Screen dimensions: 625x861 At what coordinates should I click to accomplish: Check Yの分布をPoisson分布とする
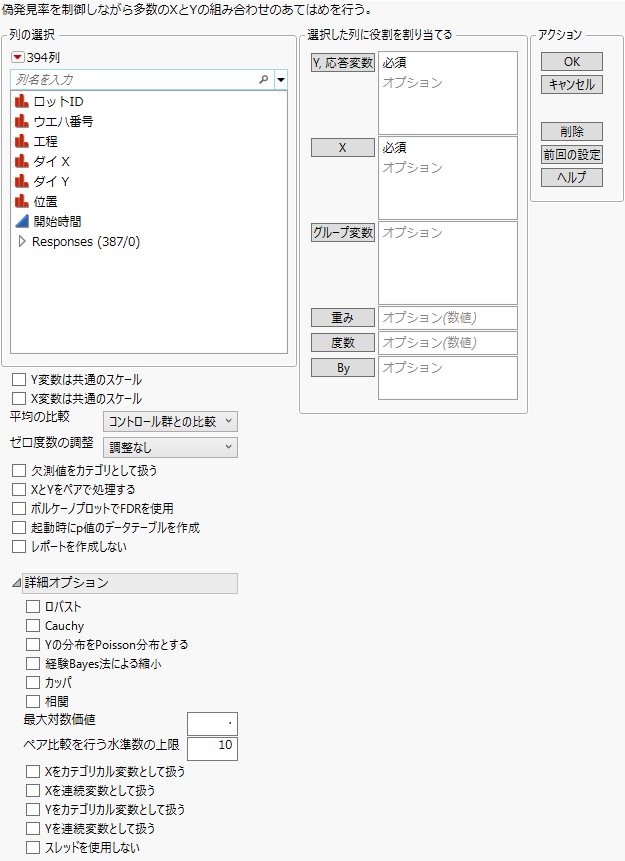click(33, 645)
